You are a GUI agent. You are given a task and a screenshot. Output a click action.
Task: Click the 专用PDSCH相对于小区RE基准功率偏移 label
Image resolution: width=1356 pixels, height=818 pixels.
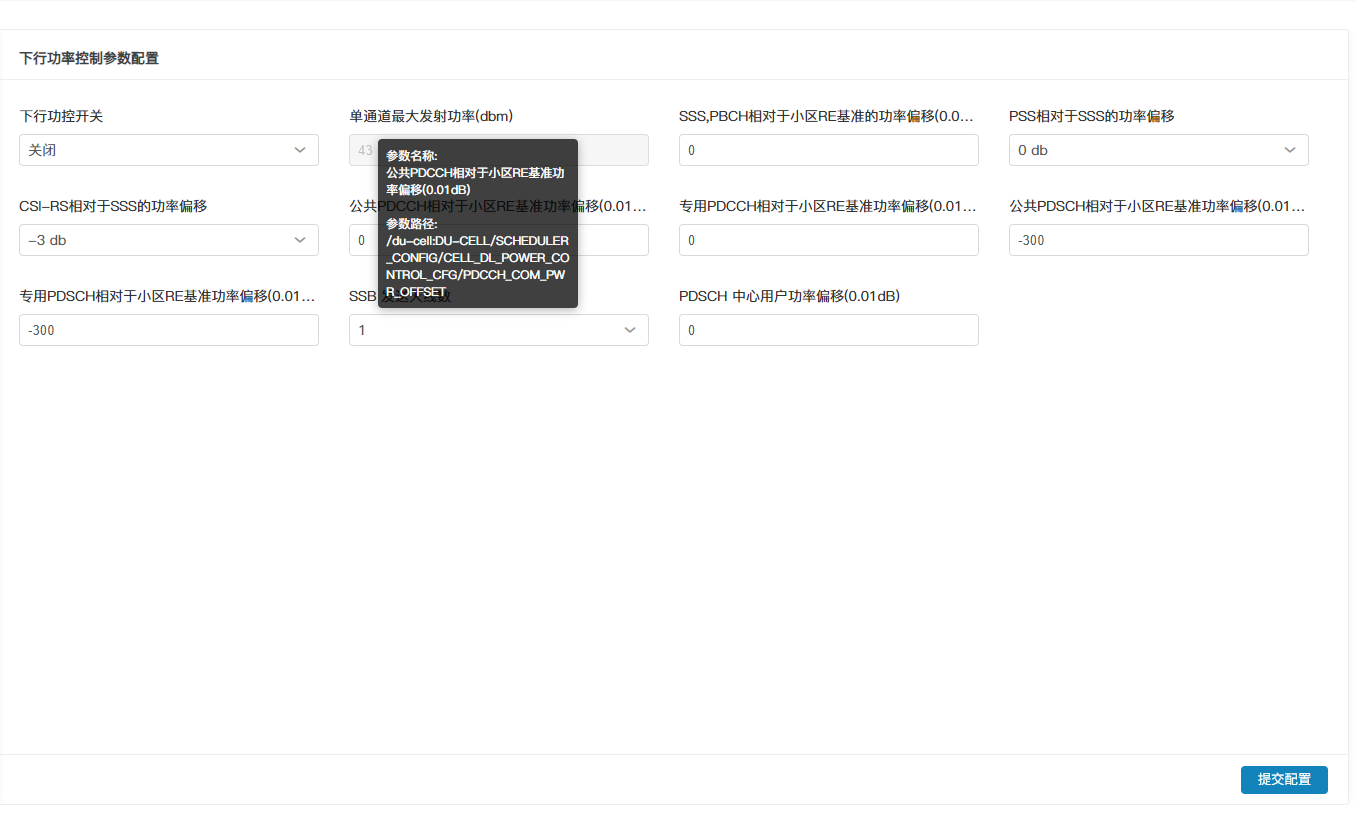(167, 296)
